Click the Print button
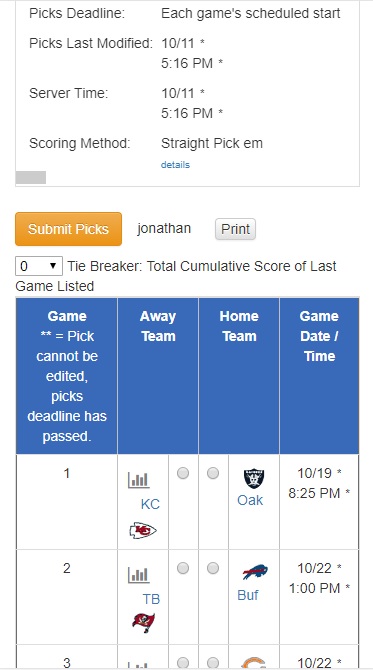Viewport: 373px width, 670px height. pos(235,229)
